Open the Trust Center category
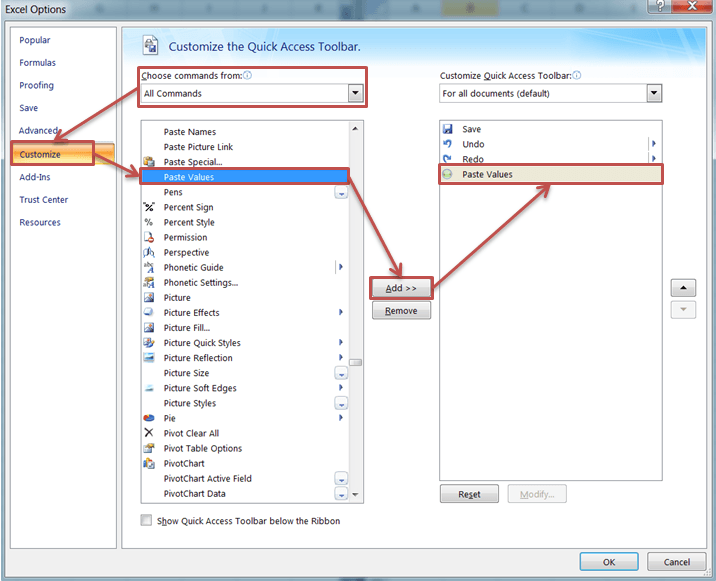Screen dimensions: 716x581 pos(44,200)
